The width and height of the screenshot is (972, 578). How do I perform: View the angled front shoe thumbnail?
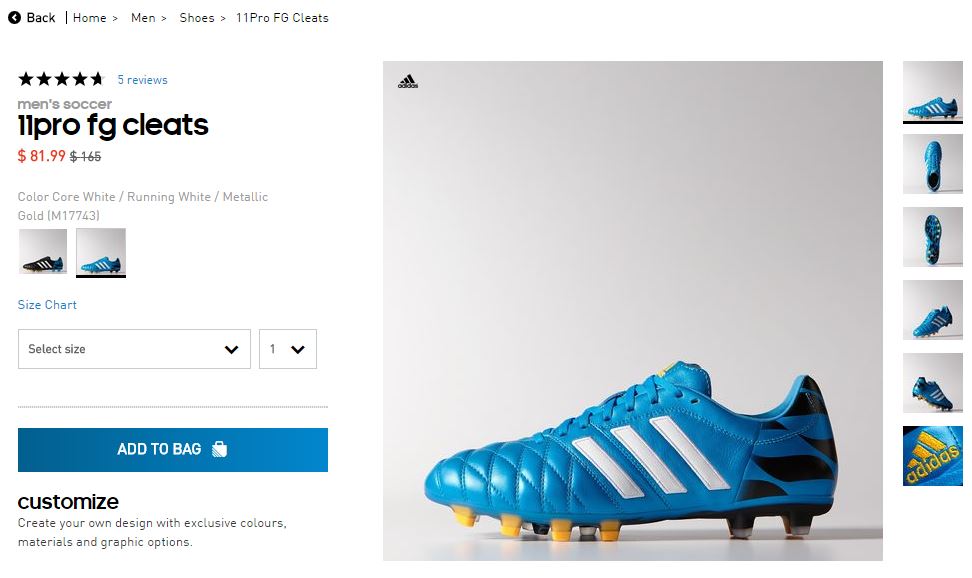pos(932,310)
